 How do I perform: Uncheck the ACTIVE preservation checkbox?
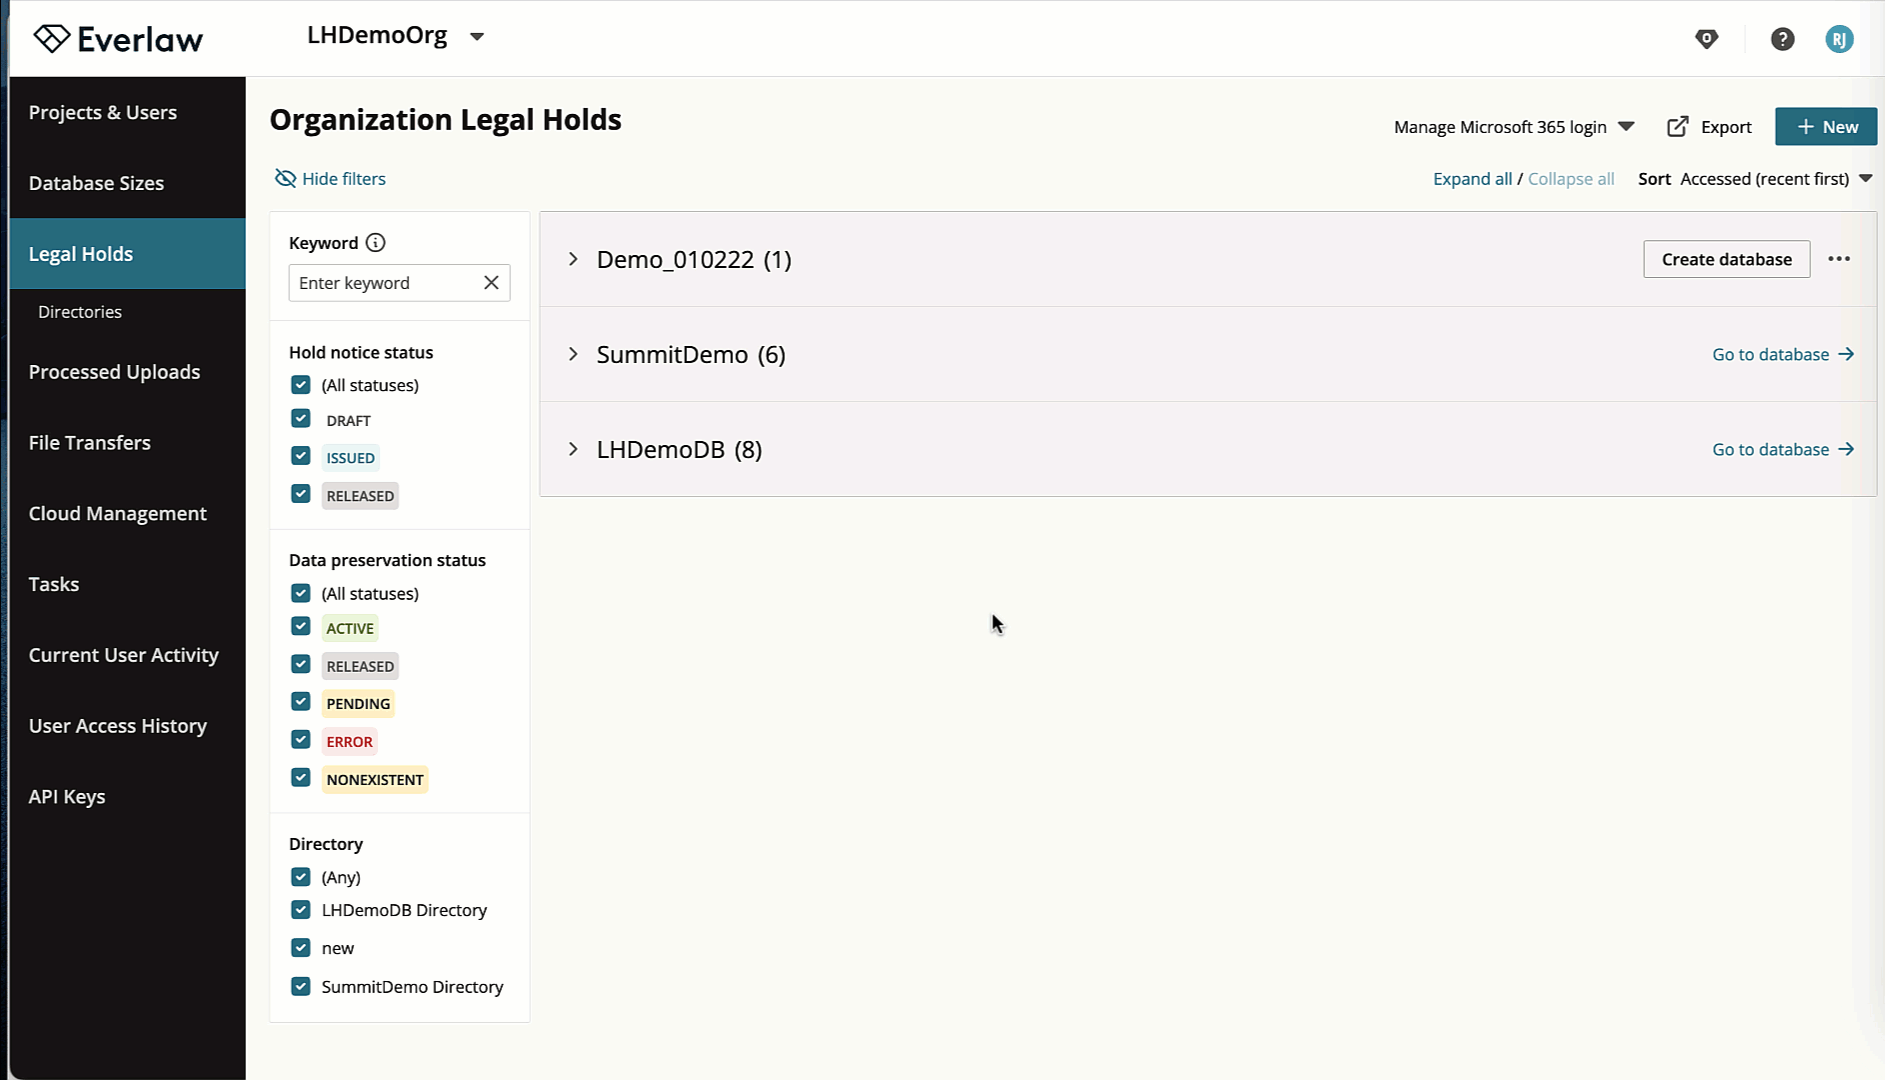[x=301, y=627]
